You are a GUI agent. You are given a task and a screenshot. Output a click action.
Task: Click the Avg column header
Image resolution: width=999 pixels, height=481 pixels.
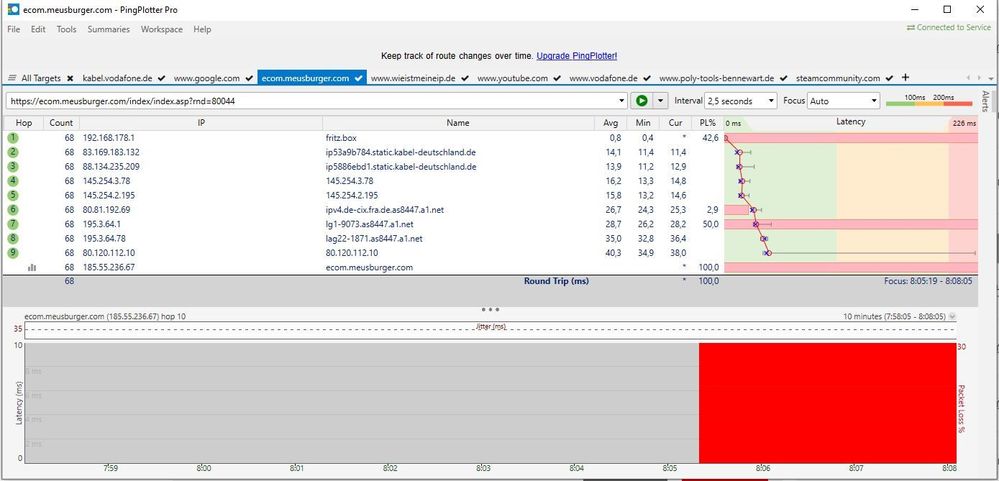(610, 123)
